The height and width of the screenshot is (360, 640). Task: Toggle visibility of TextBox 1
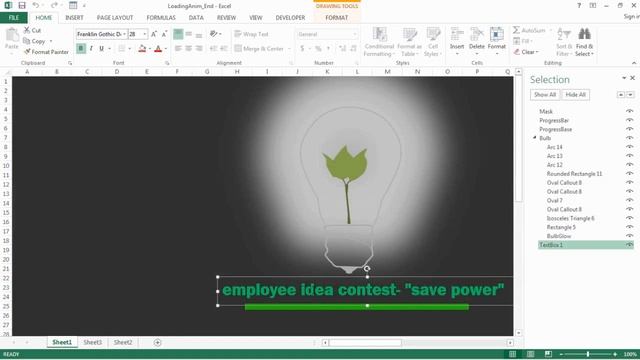coord(629,245)
